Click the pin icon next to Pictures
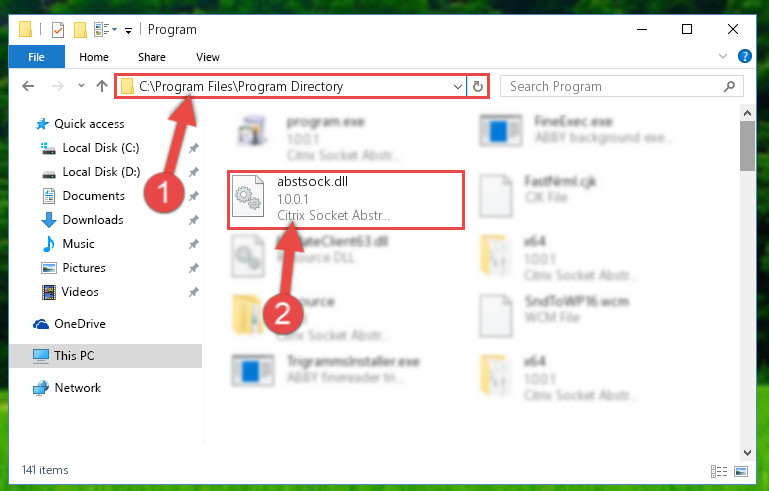Viewport: 769px width, 491px height. point(194,268)
